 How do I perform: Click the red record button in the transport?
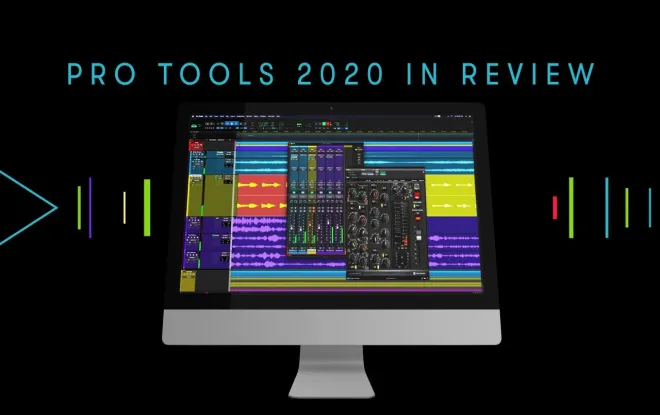[329, 124]
